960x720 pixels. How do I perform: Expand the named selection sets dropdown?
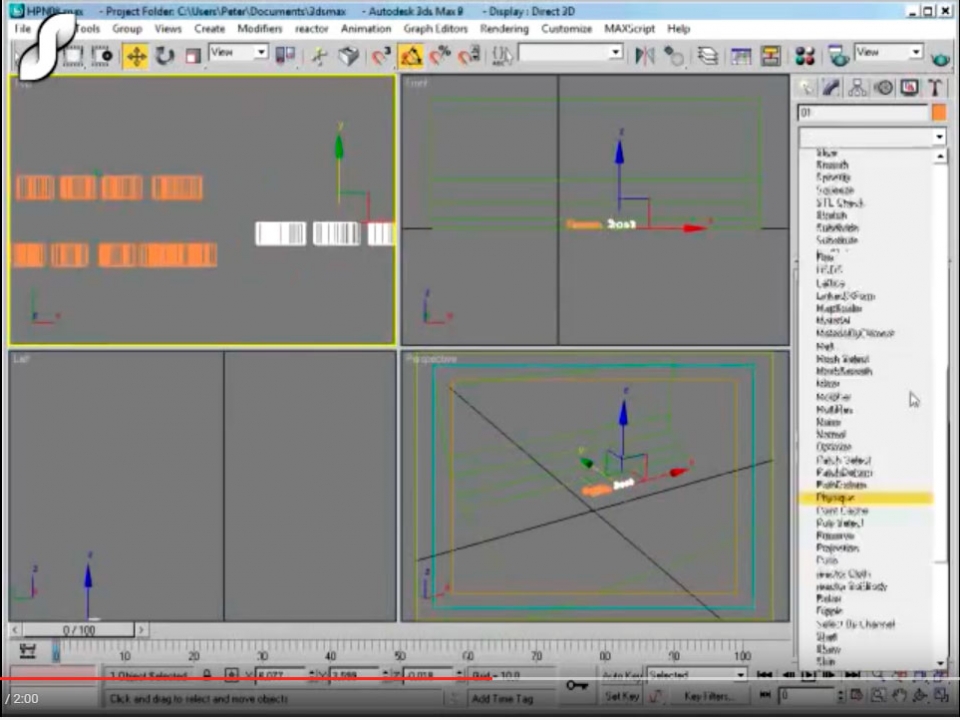point(614,53)
